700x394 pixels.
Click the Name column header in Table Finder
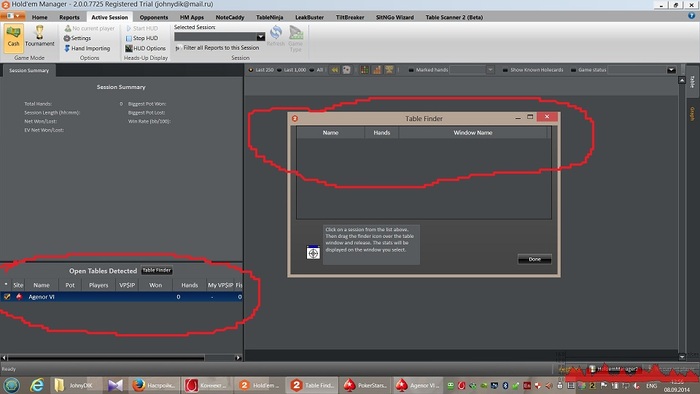330,133
